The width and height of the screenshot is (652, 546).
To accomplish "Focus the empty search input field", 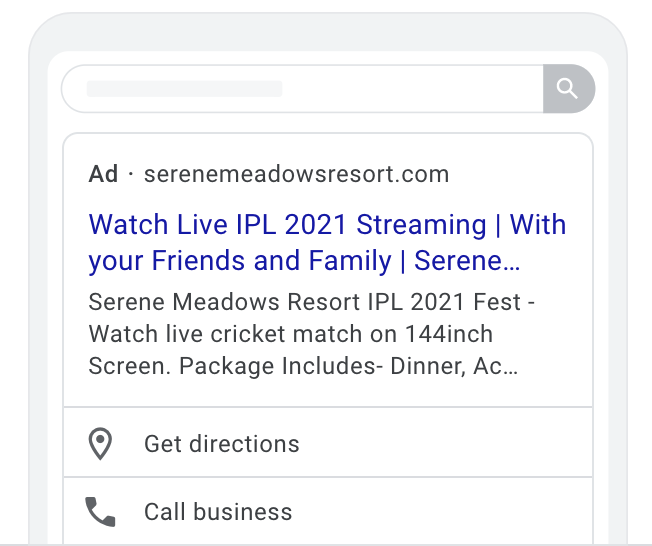I will click(x=303, y=89).
